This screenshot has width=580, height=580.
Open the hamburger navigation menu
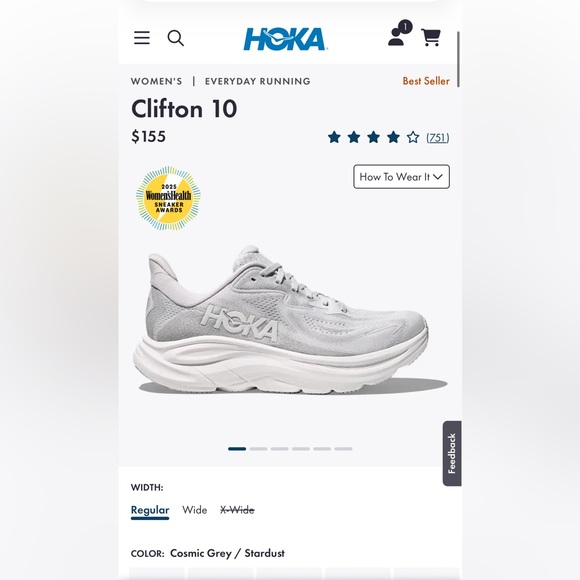(142, 38)
